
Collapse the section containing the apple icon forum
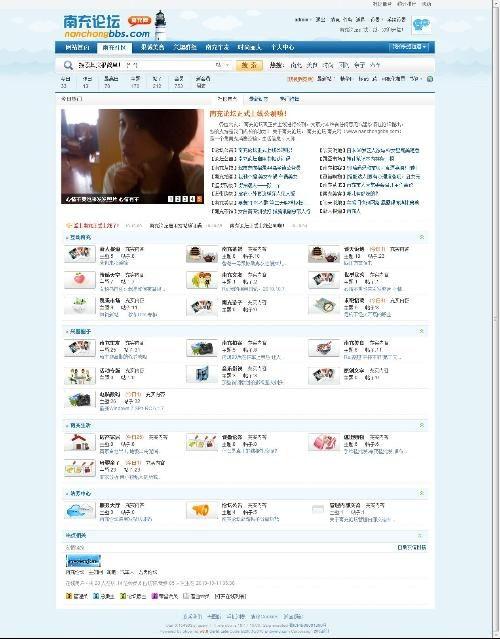click(x=422, y=237)
